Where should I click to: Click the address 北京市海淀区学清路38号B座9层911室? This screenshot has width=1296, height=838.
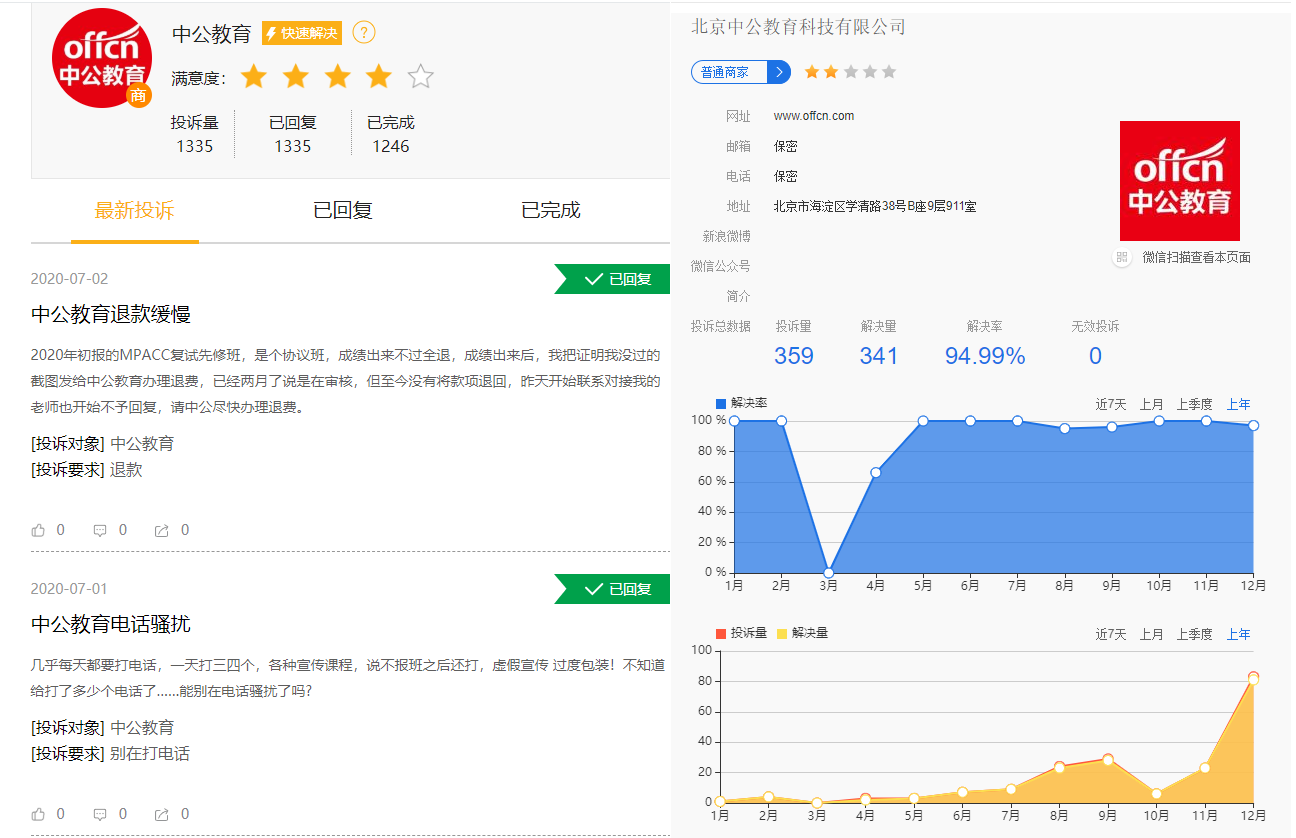point(875,206)
